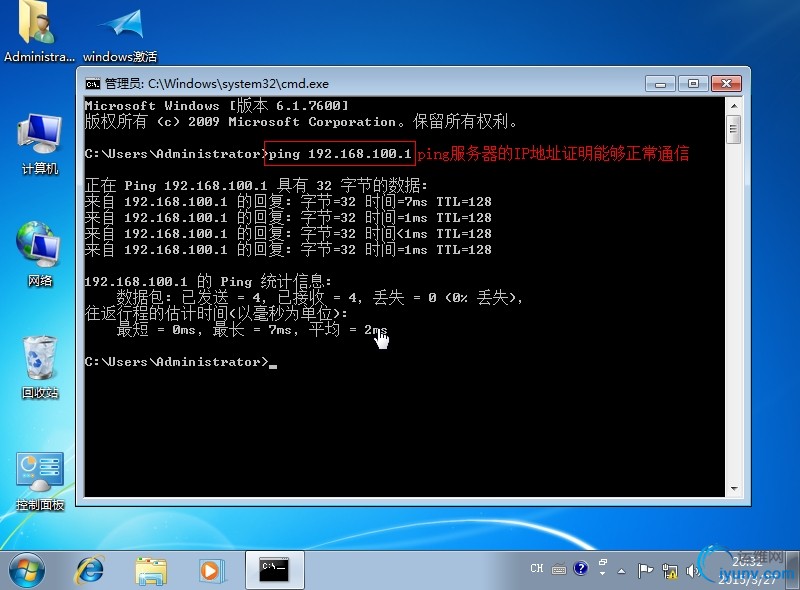Click the cmd scrollbar up arrow
Viewport: 800px width, 590px height.
point(734,106)
